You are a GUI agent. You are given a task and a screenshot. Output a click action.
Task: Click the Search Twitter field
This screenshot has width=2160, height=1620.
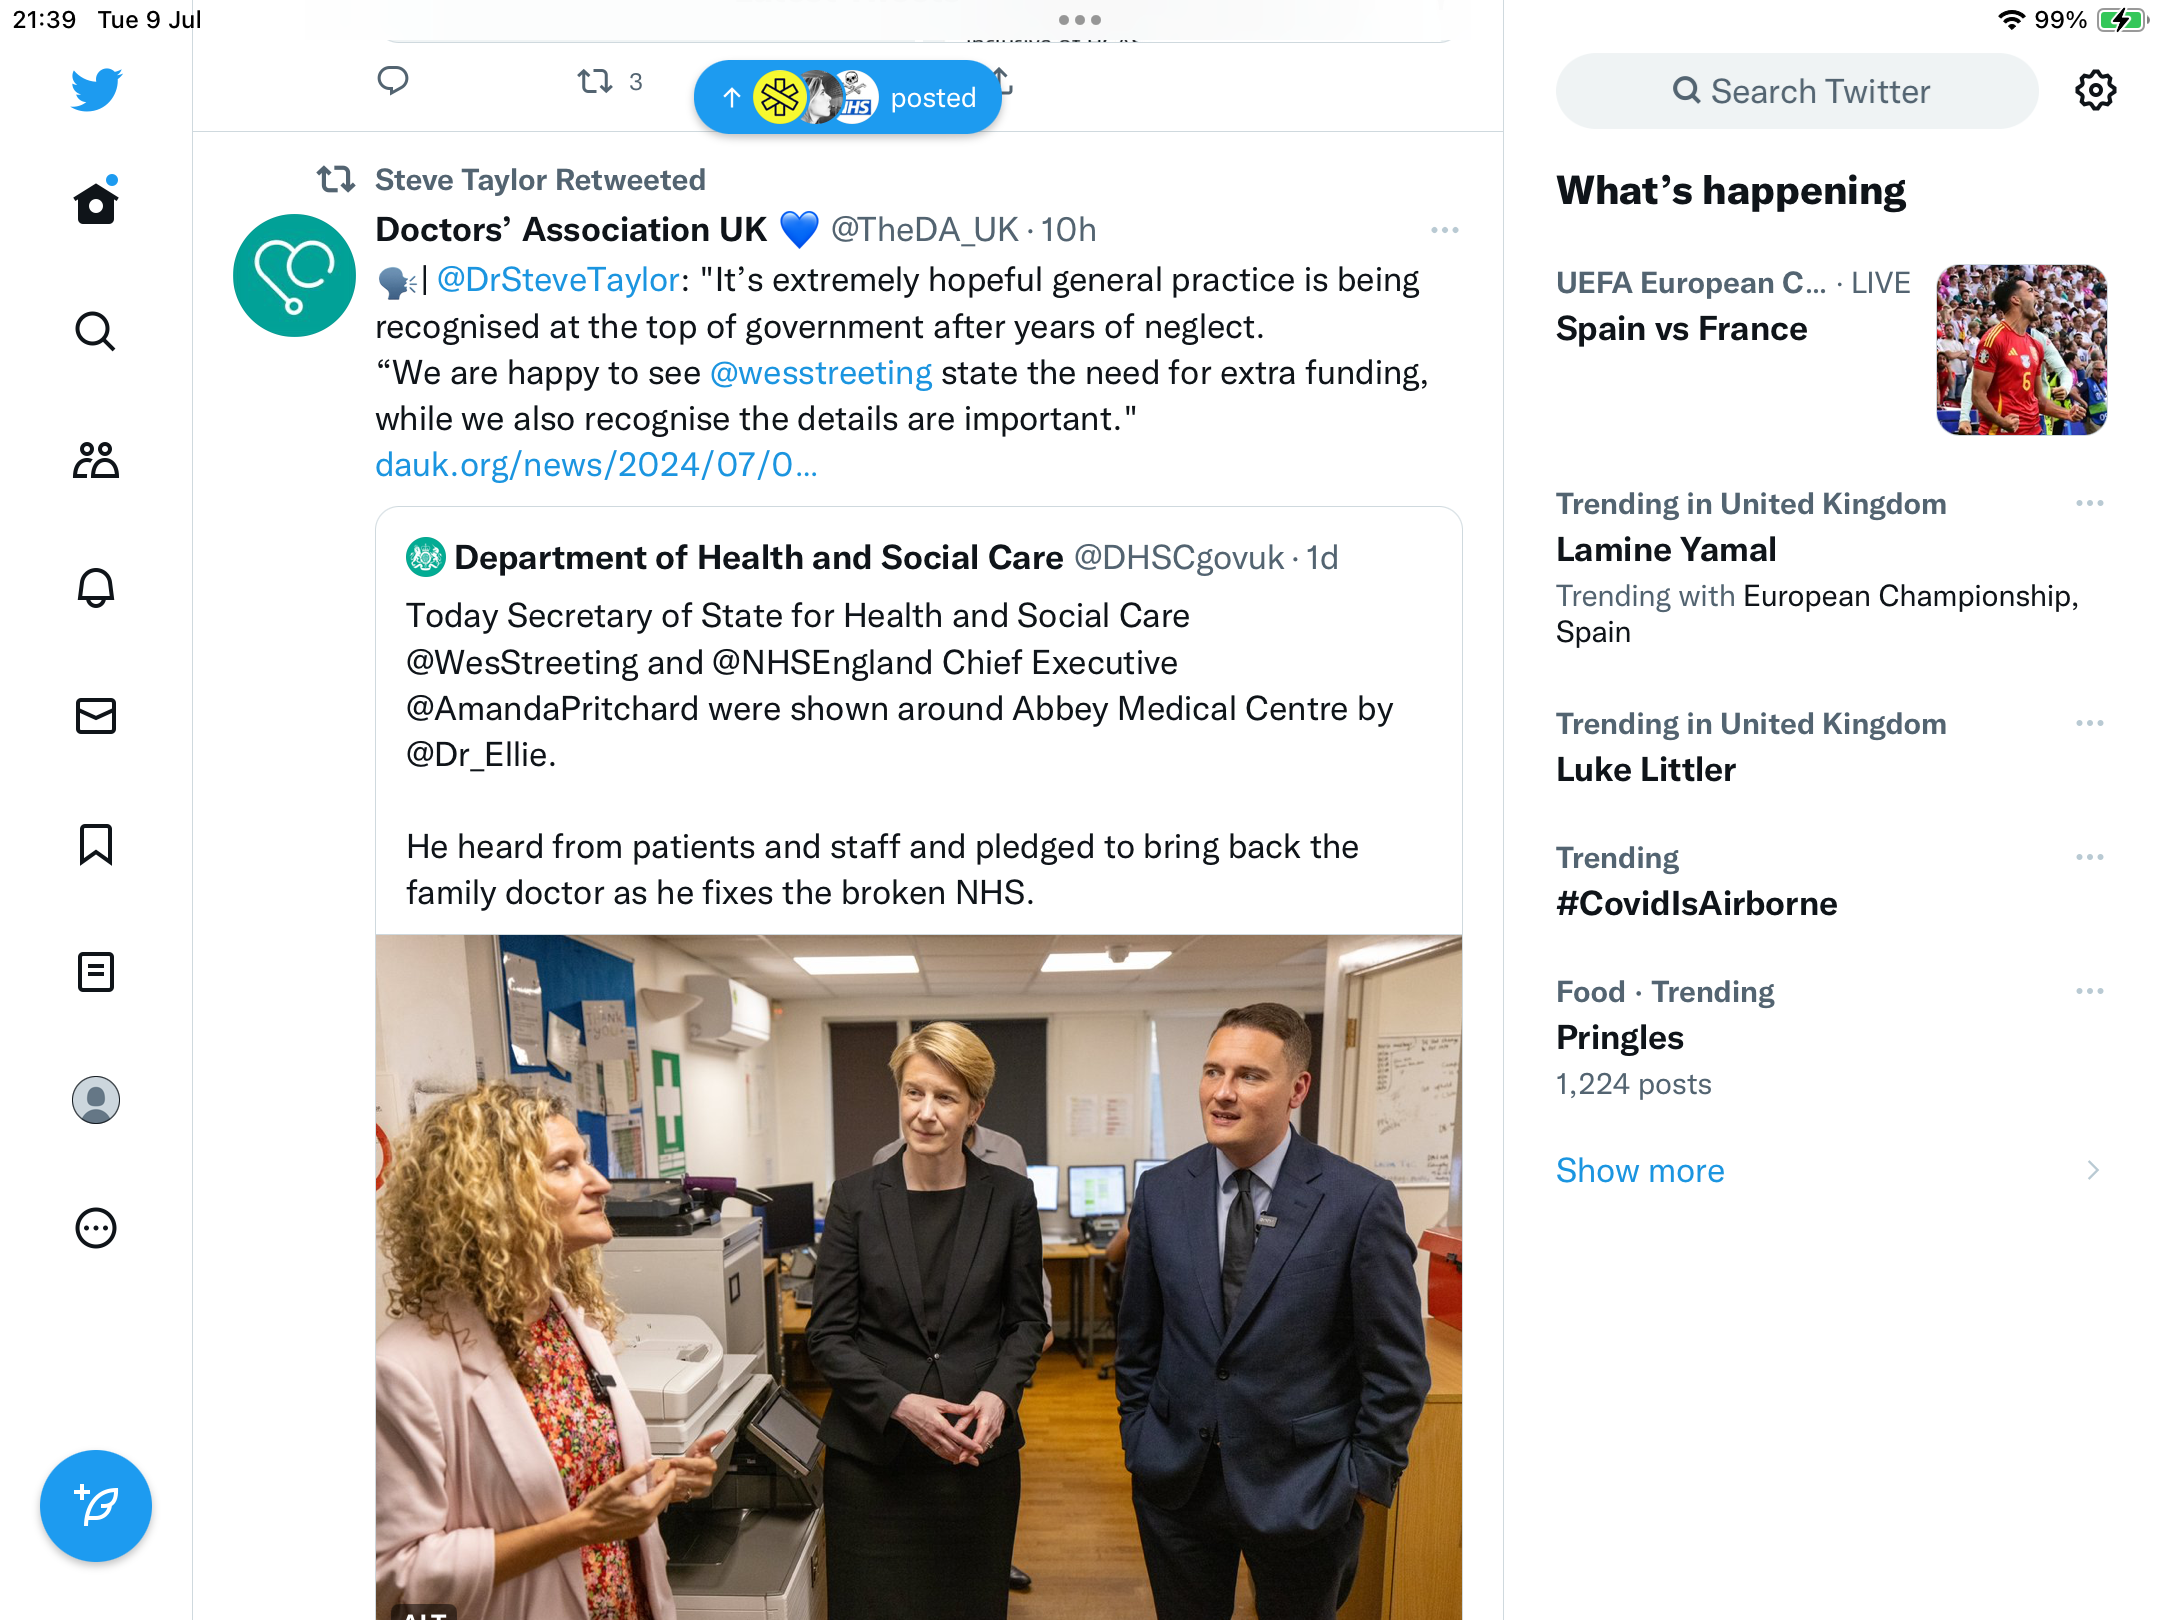1797,91
